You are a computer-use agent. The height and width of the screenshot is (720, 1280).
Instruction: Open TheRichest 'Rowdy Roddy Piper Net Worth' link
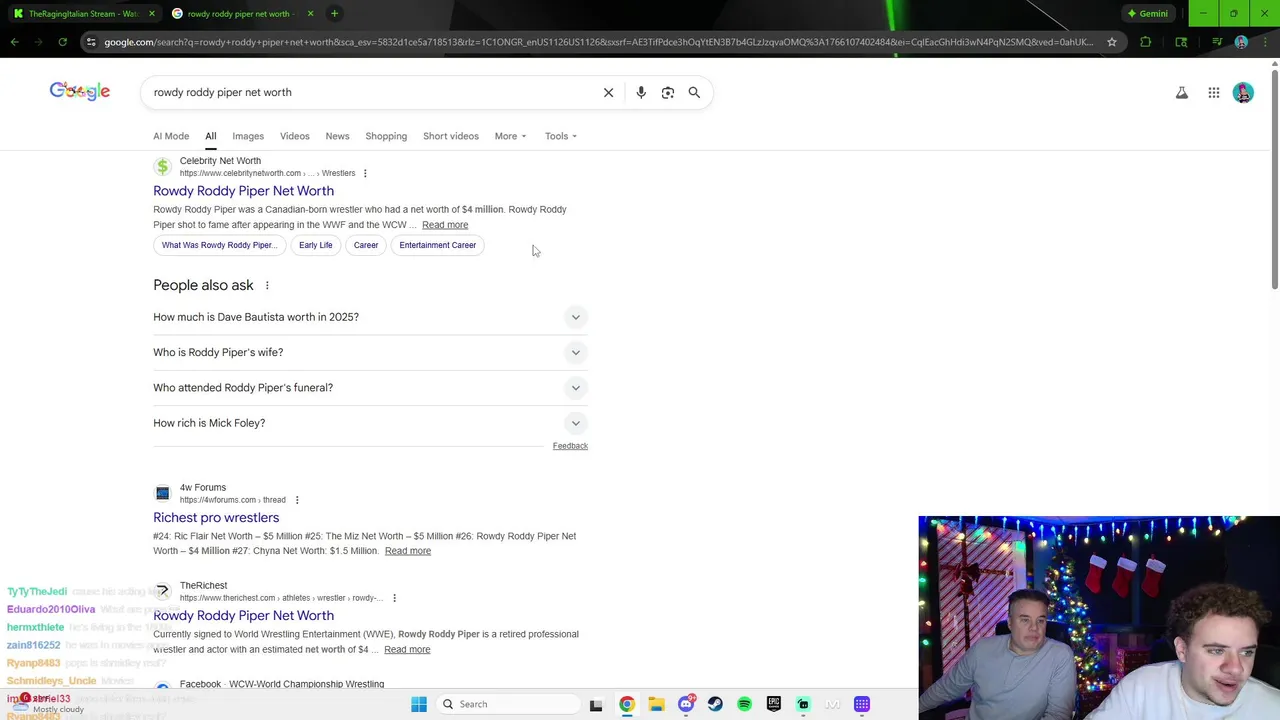coord(243,616)
